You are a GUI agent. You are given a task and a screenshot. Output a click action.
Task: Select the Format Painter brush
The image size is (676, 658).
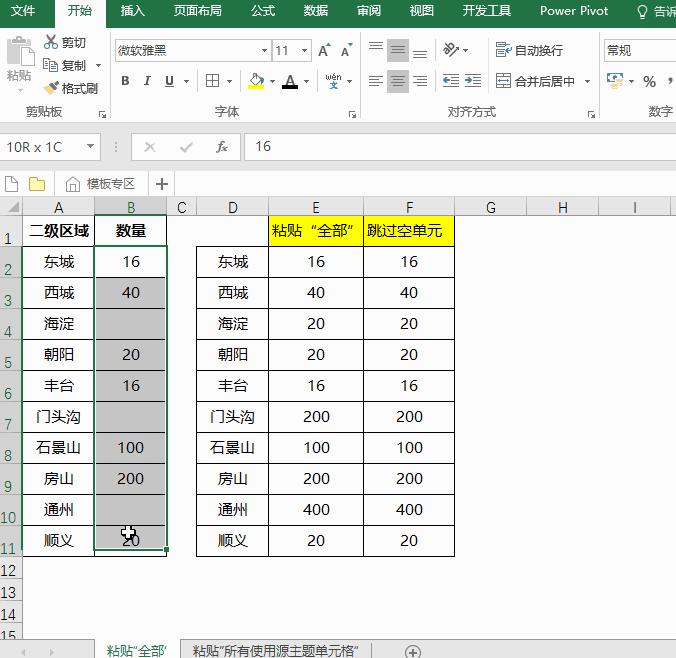[x=71, y=88]
